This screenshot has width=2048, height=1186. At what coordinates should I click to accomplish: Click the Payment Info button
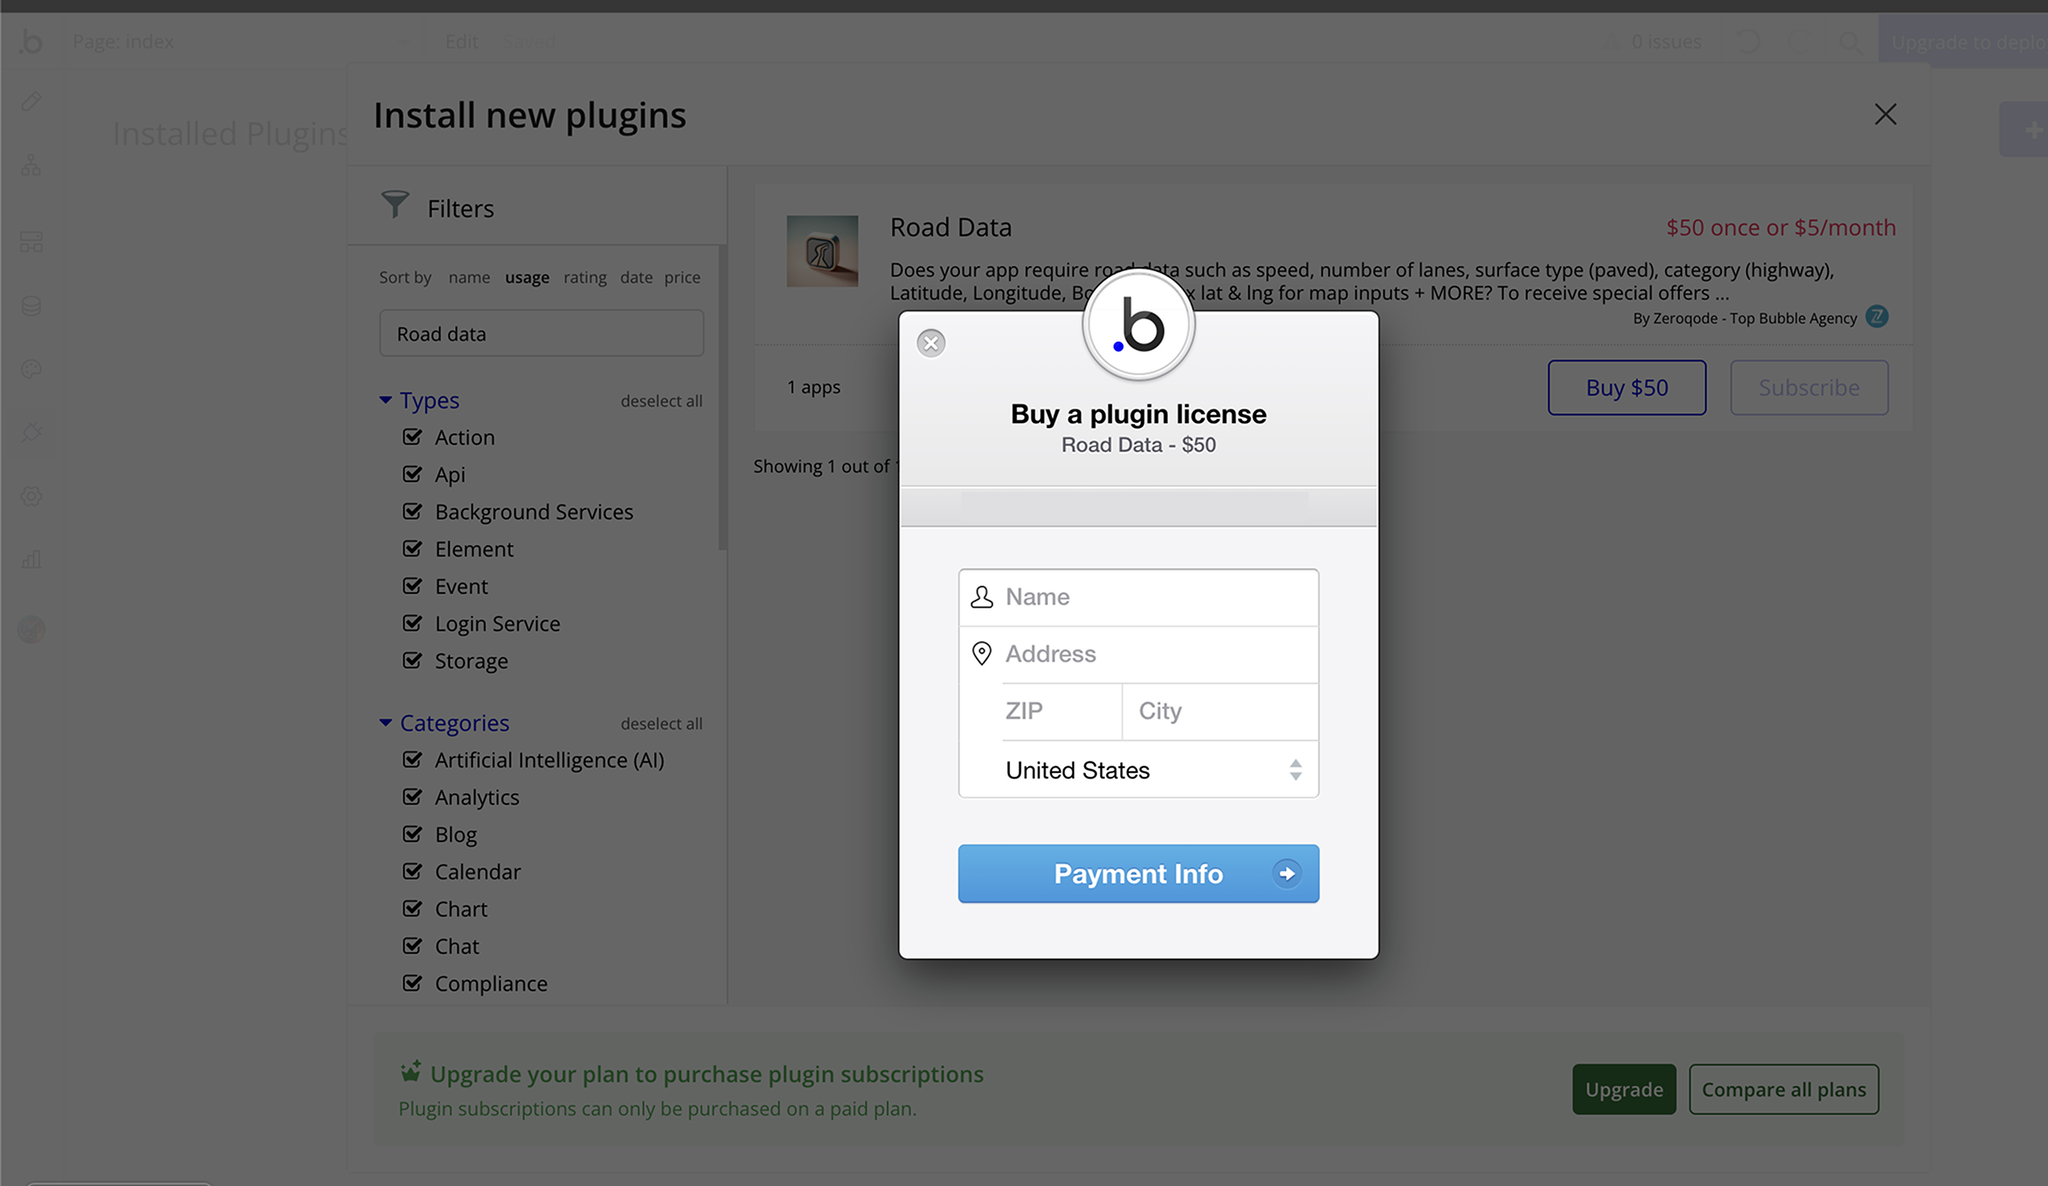click(1138, 874)
